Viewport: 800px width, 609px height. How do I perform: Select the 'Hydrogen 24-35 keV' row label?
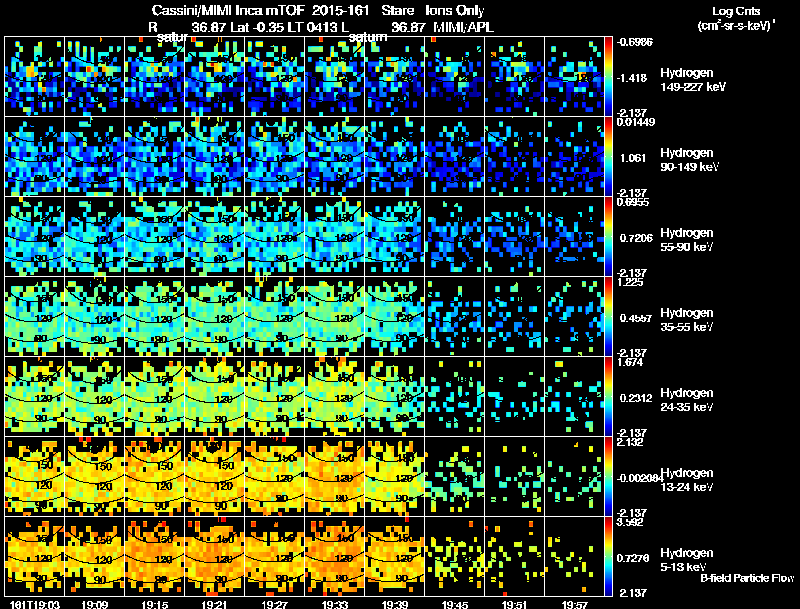pos(687,400)
